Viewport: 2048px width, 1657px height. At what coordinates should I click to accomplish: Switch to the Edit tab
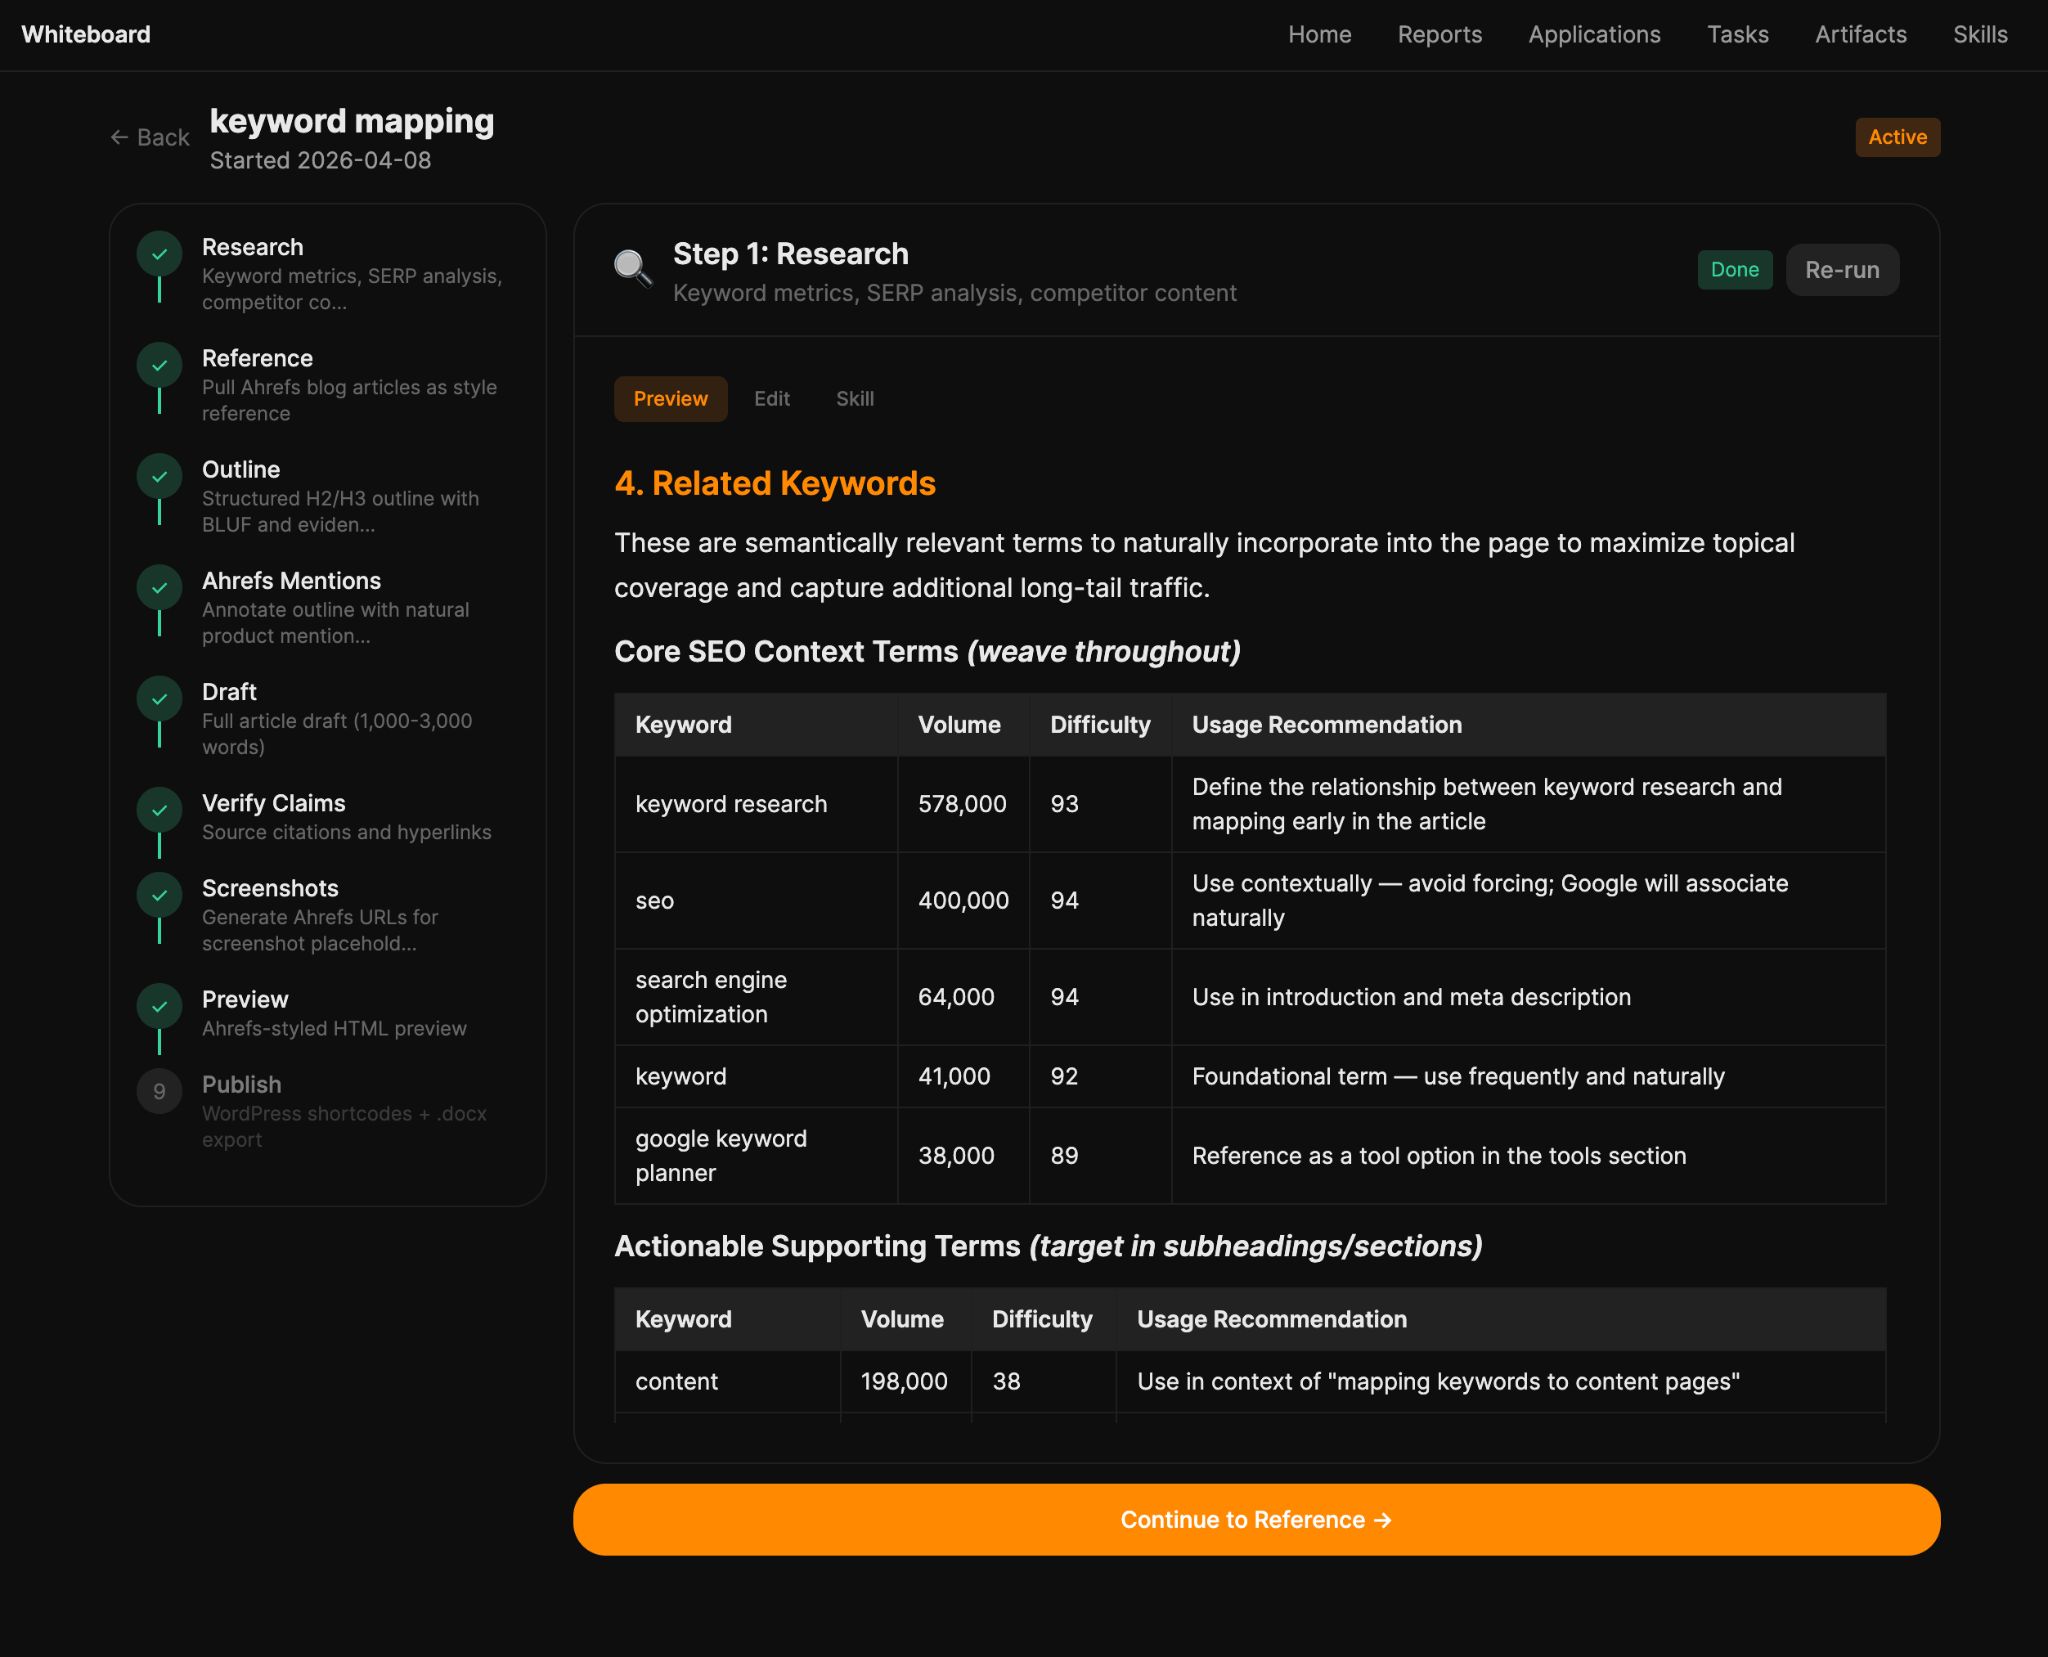point(771,399)
